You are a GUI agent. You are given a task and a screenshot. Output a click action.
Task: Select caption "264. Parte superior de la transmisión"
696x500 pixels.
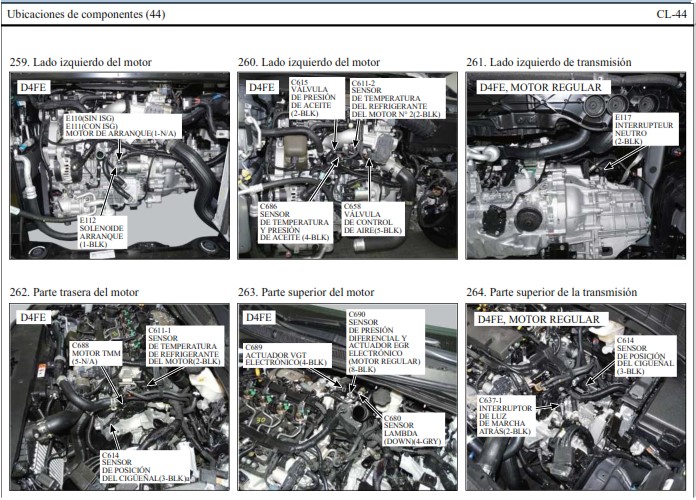click(x=552, y=292)
